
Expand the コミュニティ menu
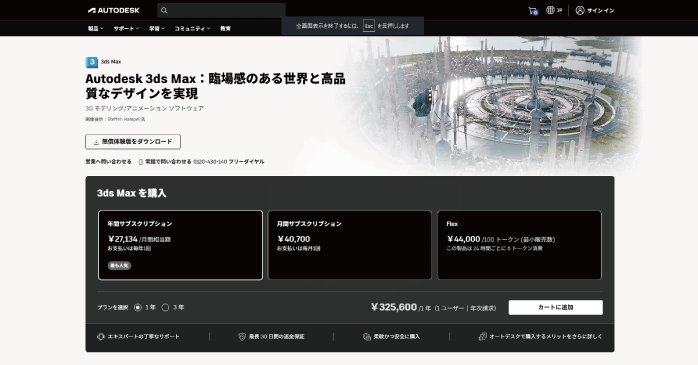[192, 28]
